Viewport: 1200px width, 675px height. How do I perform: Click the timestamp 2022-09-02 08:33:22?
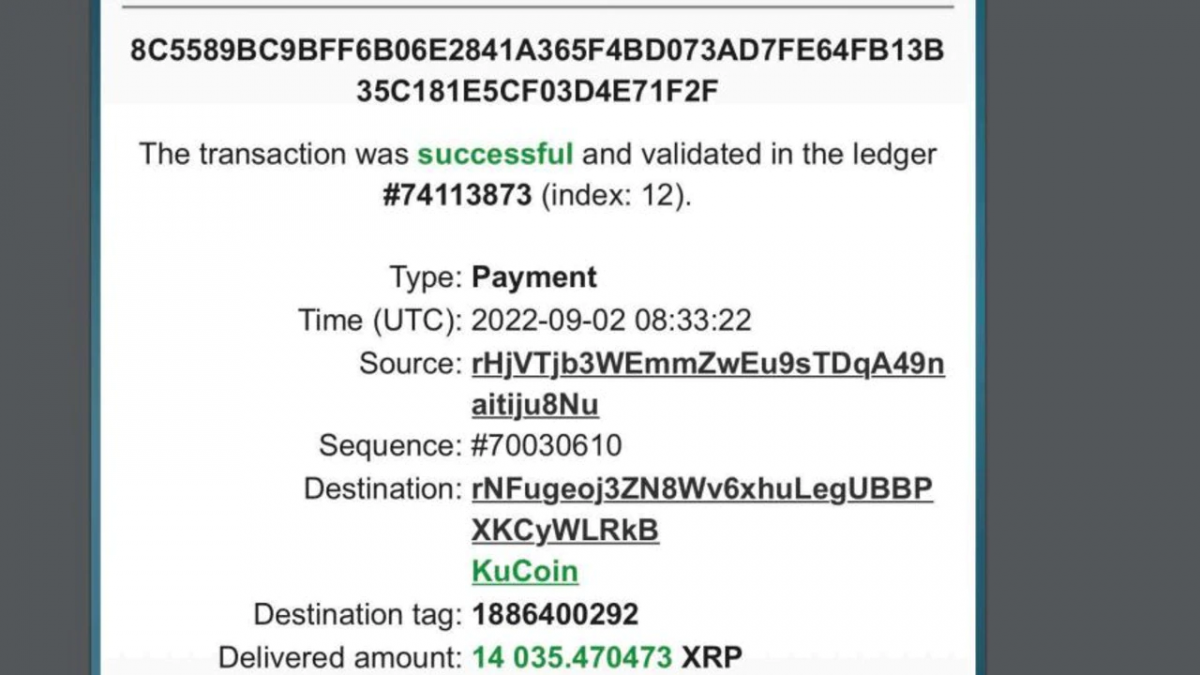point(611,321)
